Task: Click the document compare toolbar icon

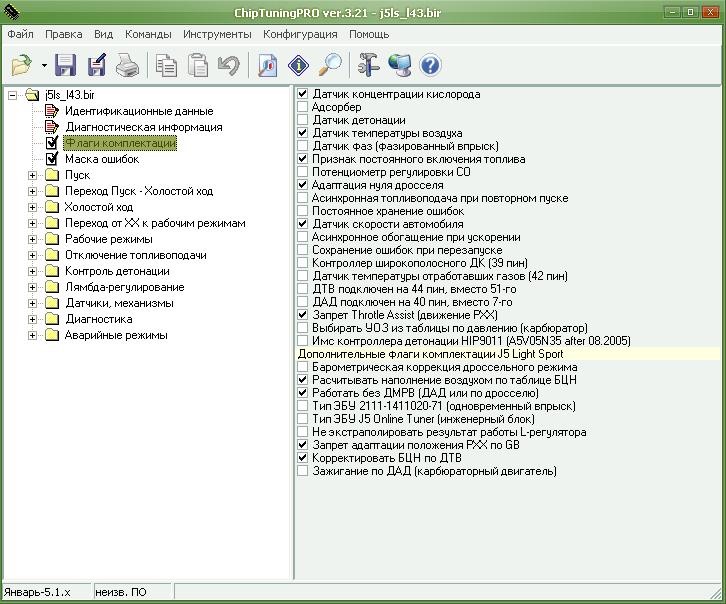Action: (x=267, y=65)
